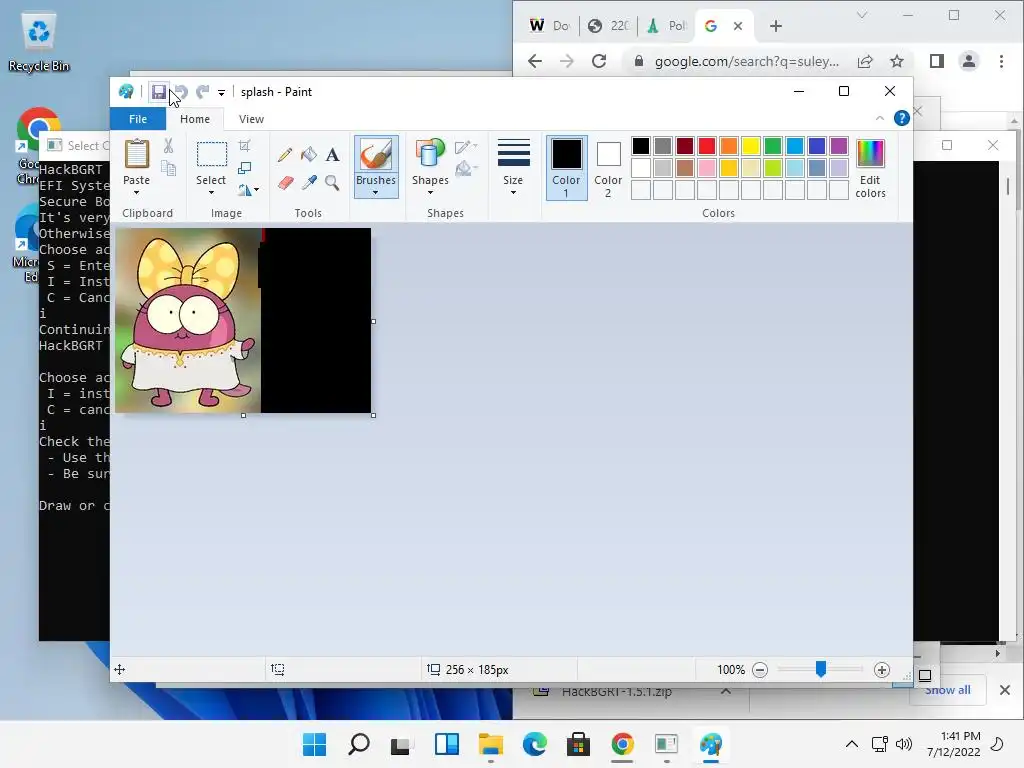
Task: Show hidden system tray icons
Action: (x=852, y=744)
